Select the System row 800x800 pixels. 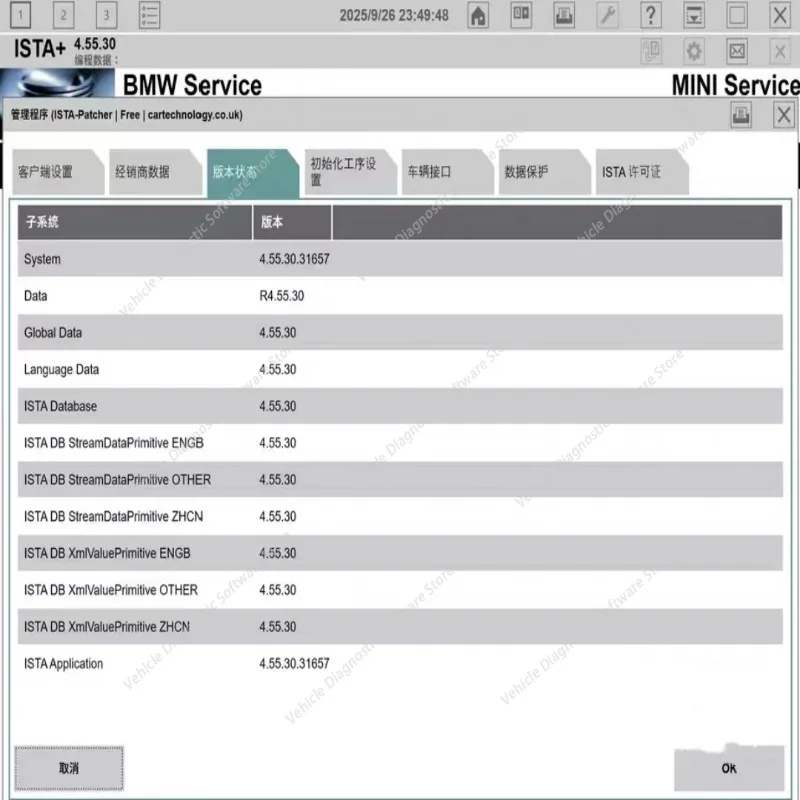pos(400,259)
